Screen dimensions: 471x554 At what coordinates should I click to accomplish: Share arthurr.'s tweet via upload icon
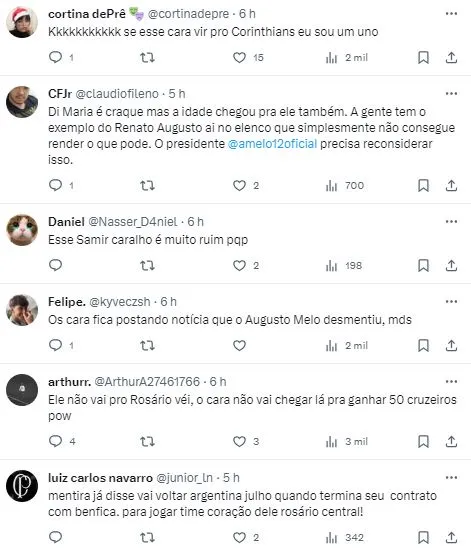[451, 441]
